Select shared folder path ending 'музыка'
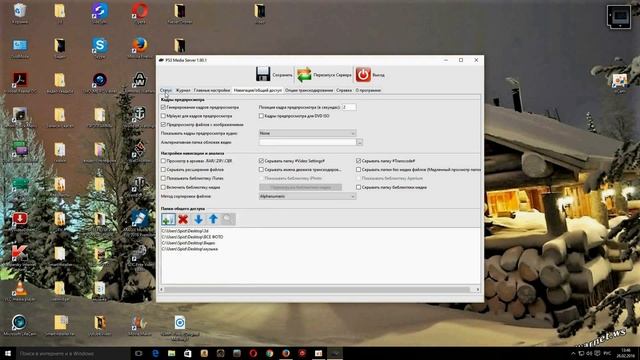Viewport: 640px width, 360px height. tap(190, 249)
